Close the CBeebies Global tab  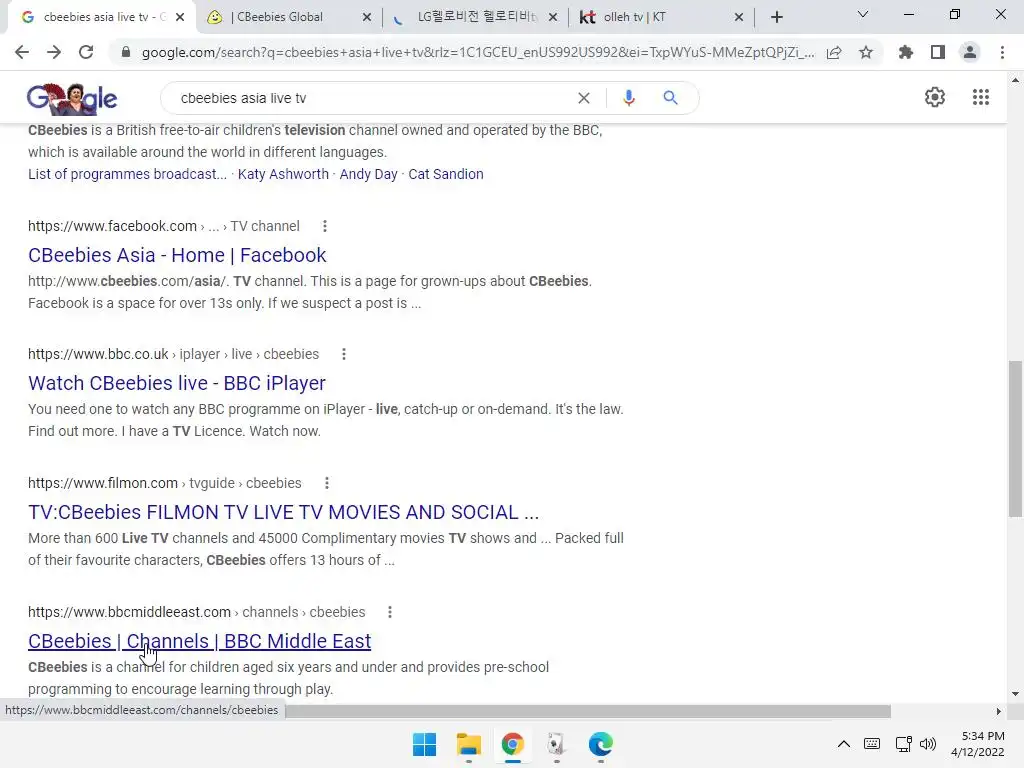coord(367,18)
